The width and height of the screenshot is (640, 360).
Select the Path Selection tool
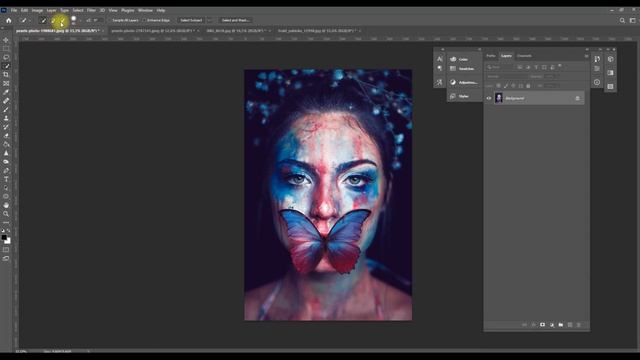[x=6, y=188]
